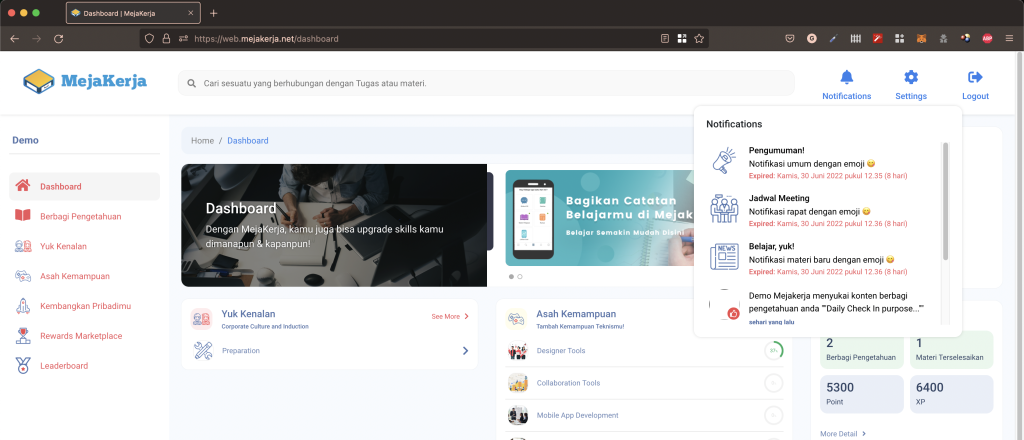Open the browser hamburger menu

1009,39
